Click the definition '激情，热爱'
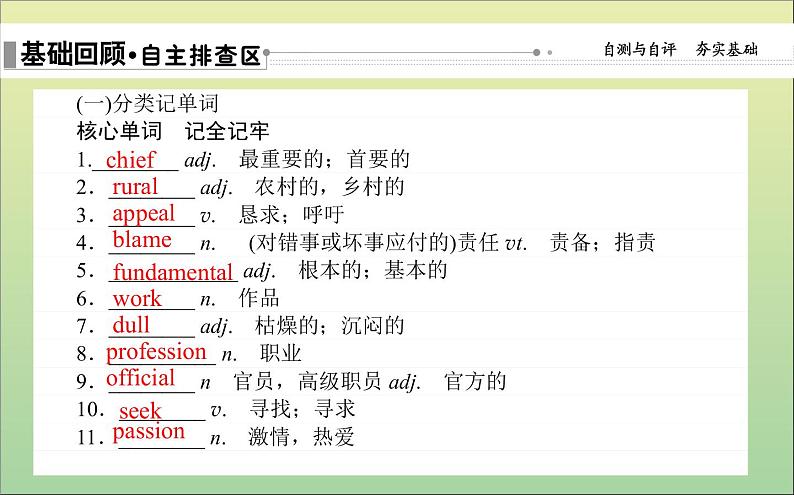The width and height of the screenshot is (794, 495). (x=301, y=437)
